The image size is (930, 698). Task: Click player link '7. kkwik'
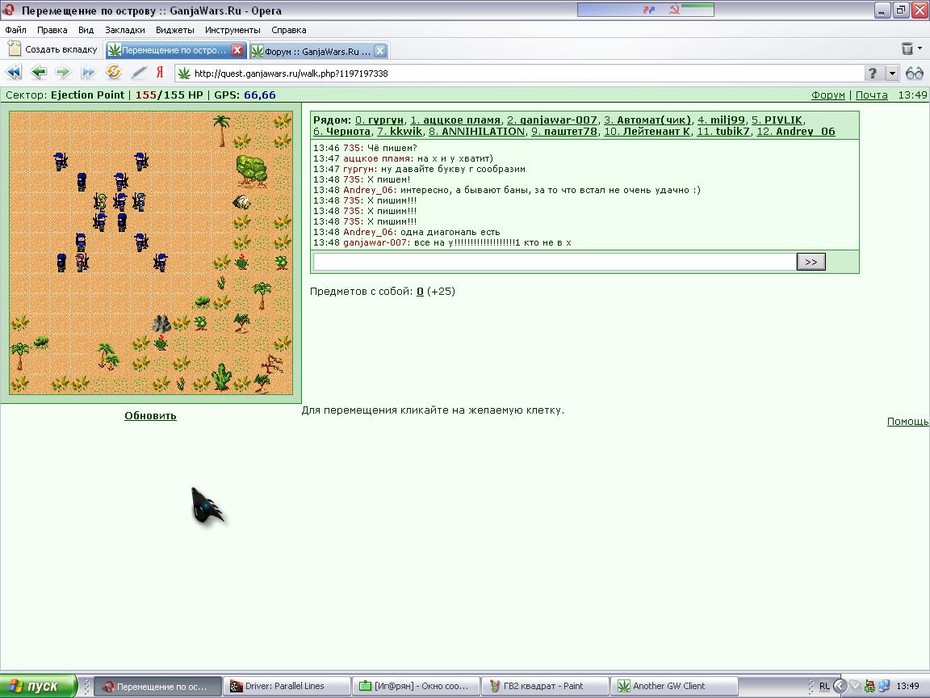pos(400,132)
